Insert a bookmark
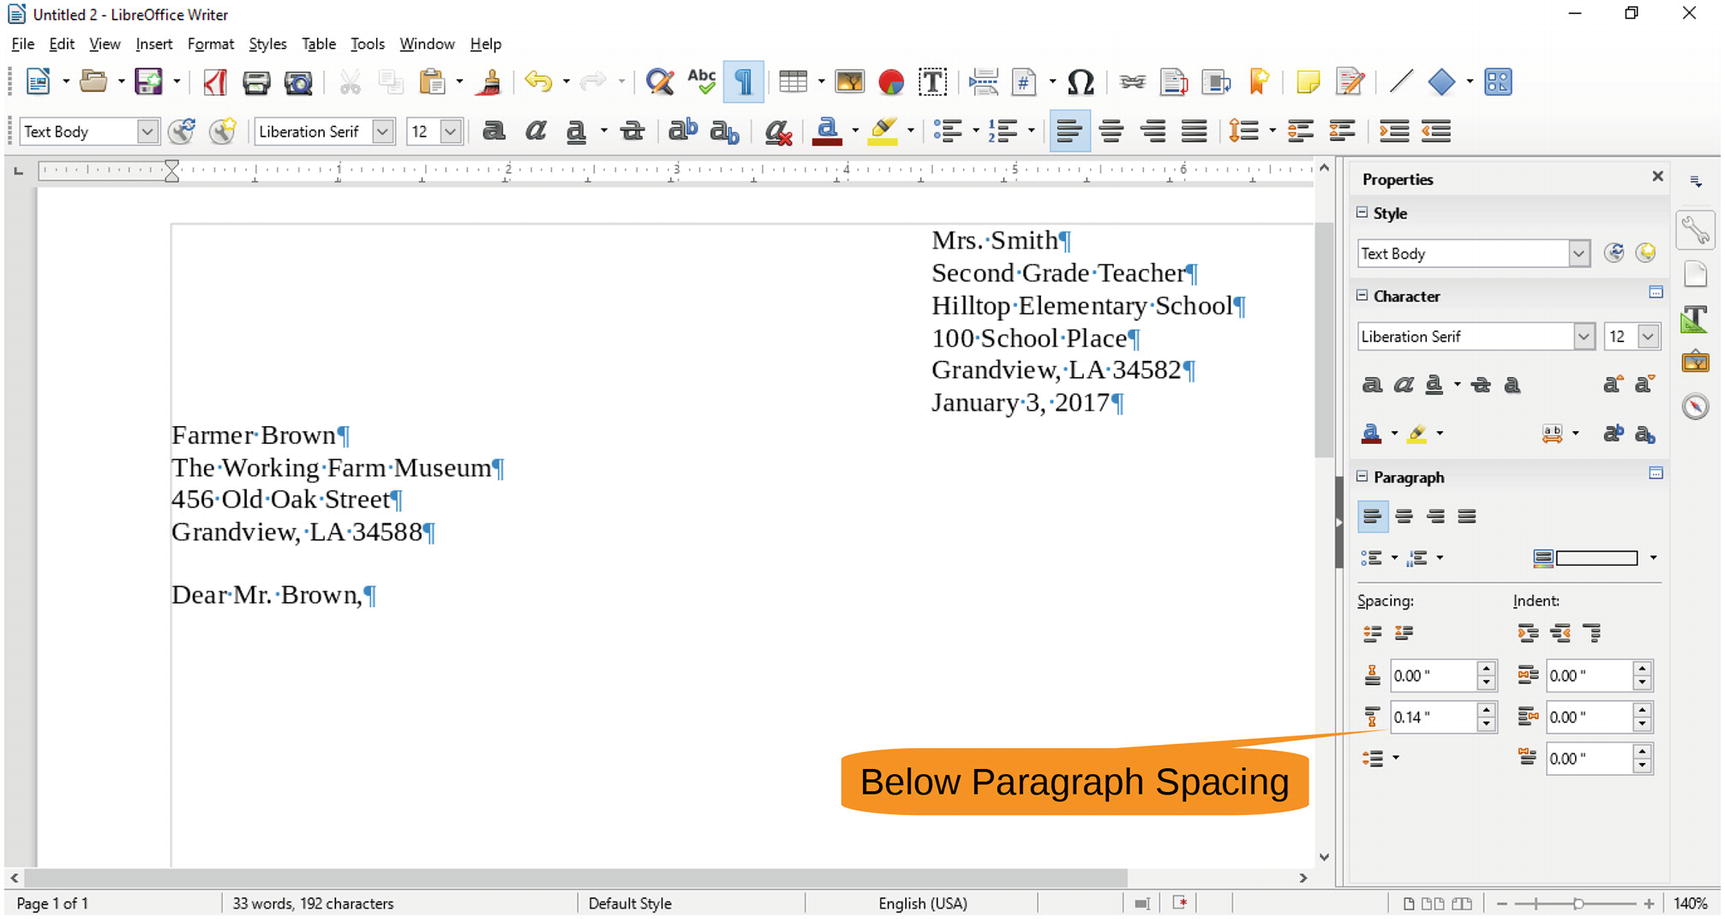This screenshot has width=1725, height=919. tap(1259, 82)
